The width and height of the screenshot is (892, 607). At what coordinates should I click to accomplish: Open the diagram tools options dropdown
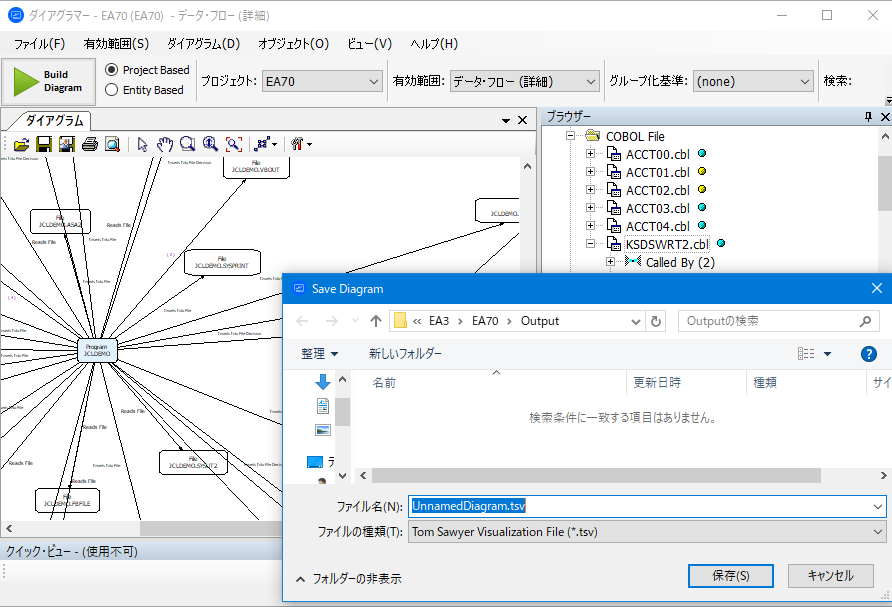pos(301,144)
